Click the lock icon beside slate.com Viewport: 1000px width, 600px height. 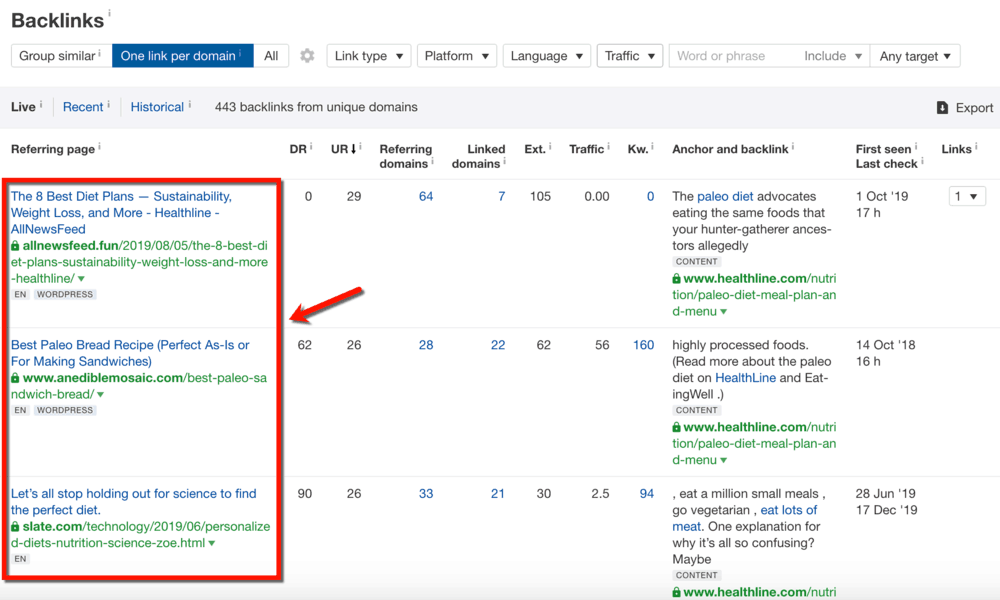click(x=16, y=525)
